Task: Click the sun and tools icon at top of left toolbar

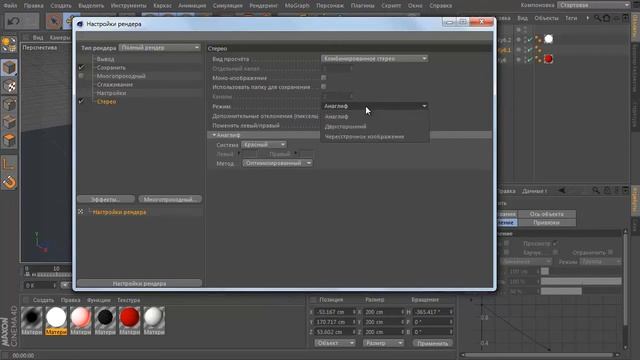Action: tap(9, 44)
